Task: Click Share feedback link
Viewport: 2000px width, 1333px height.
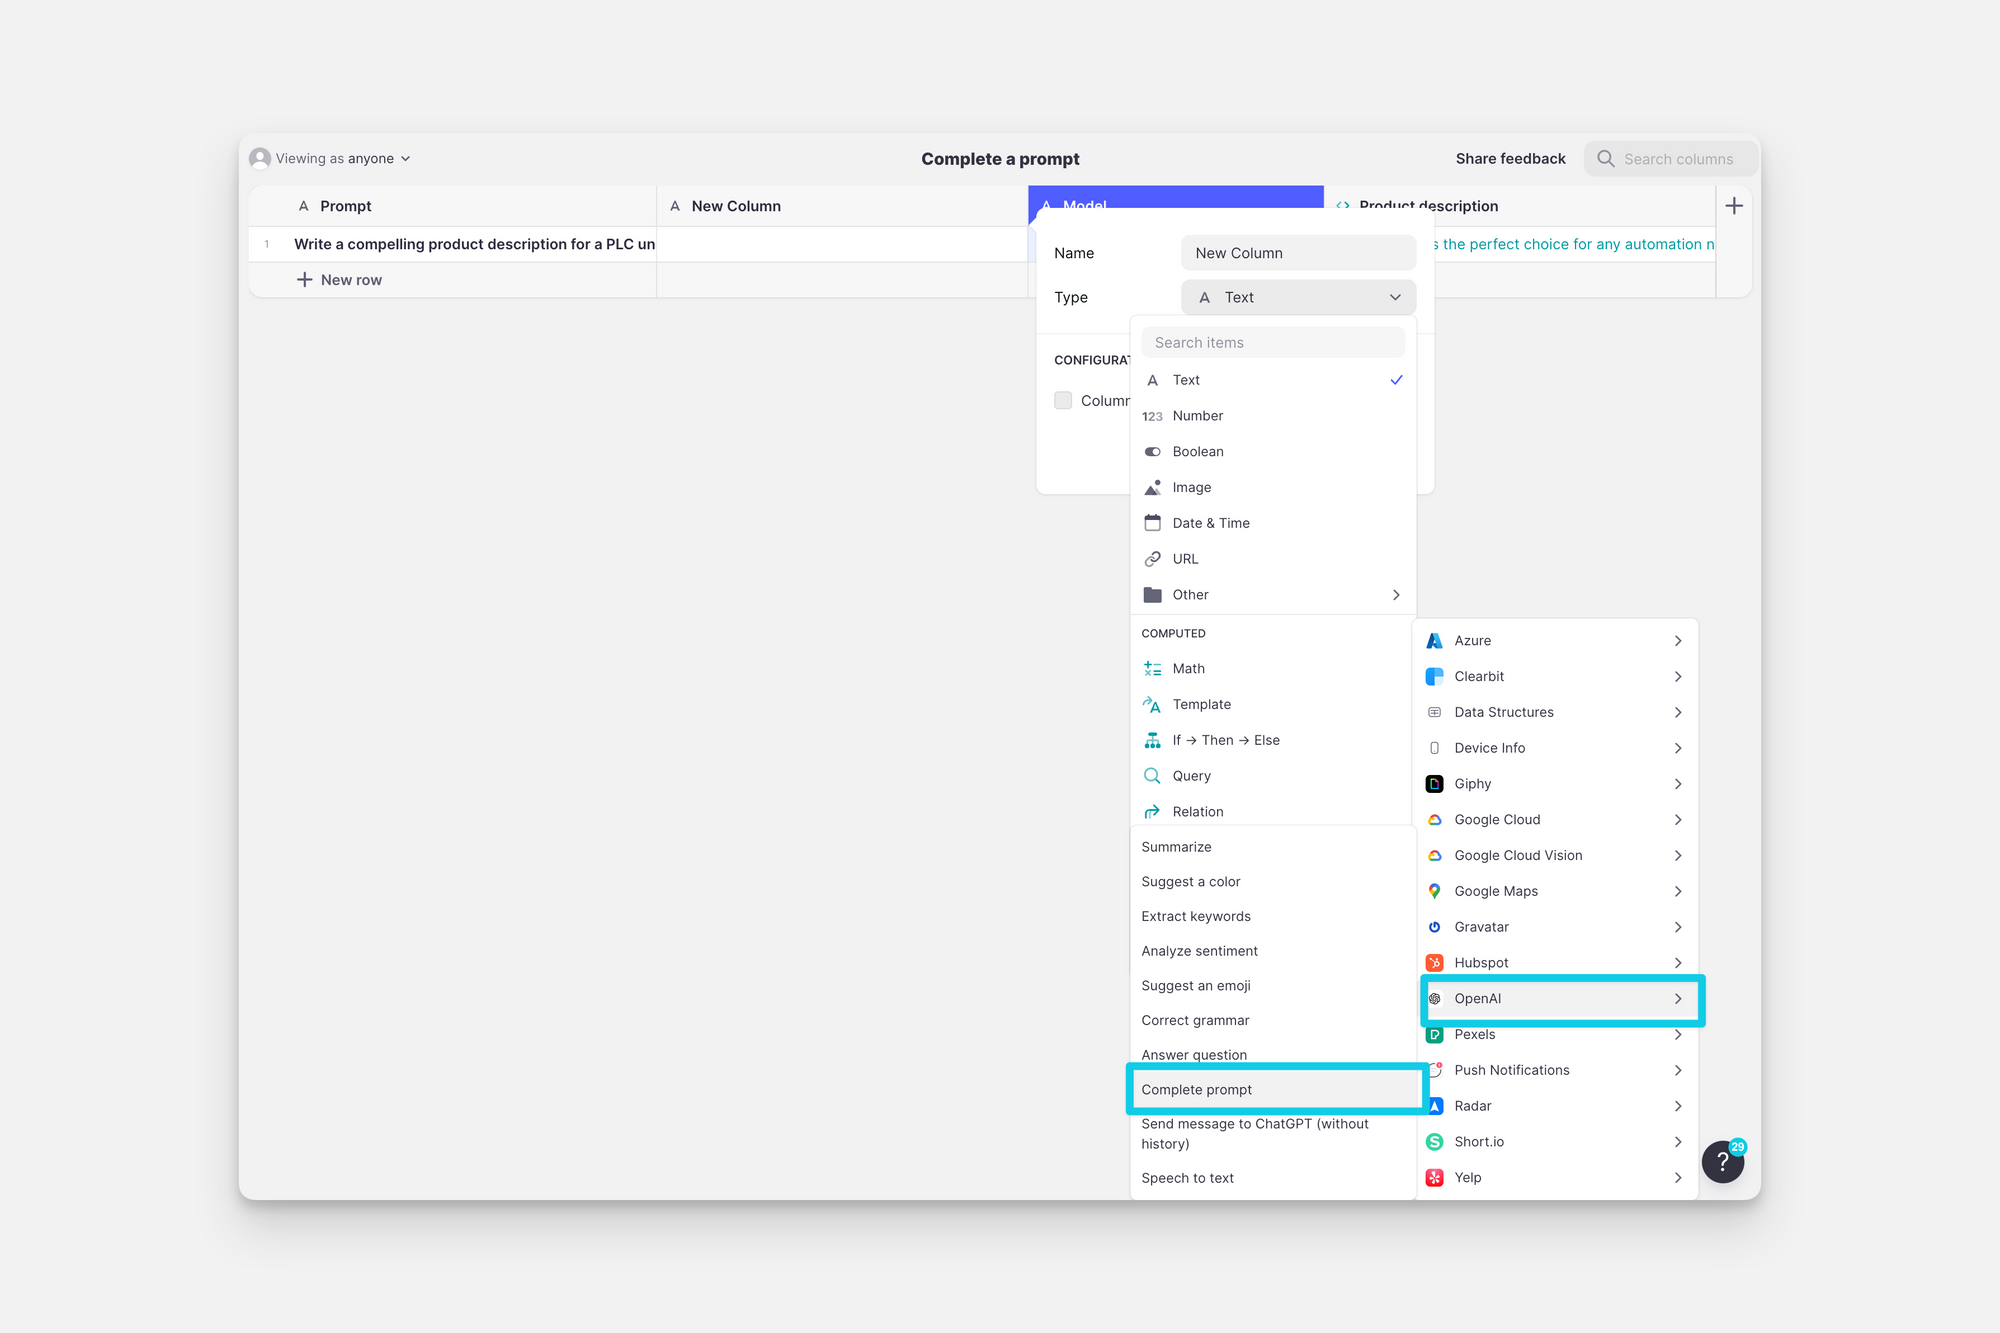Action: click(1510, 159)
